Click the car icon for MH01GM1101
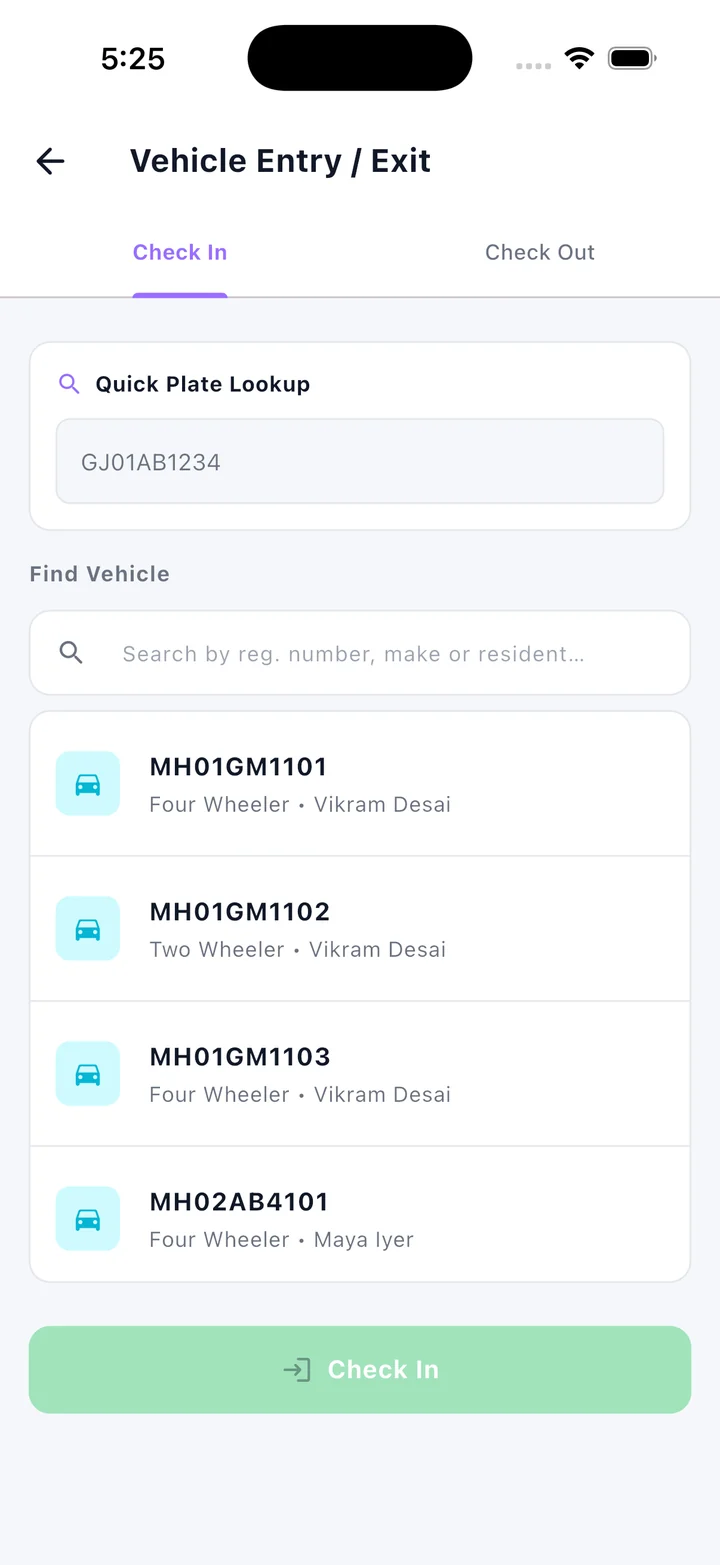The image size is (720, 1565). click(x=88, y=784)
